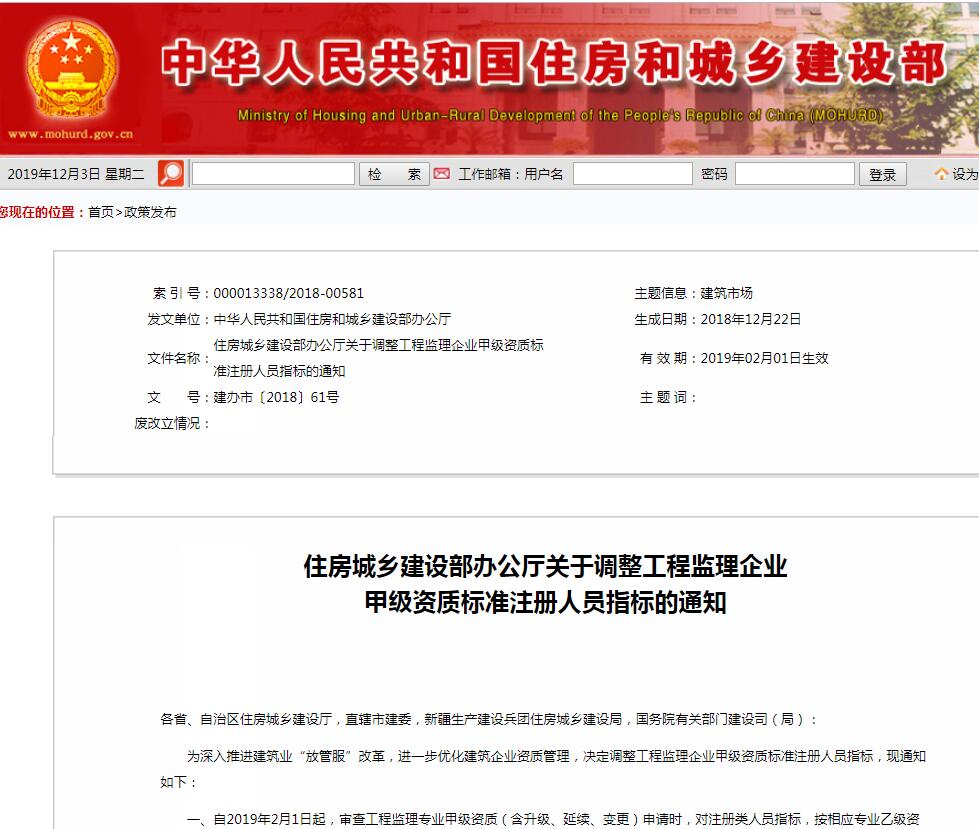
Task: Focus the 用户名 username field
Action: 632,174
